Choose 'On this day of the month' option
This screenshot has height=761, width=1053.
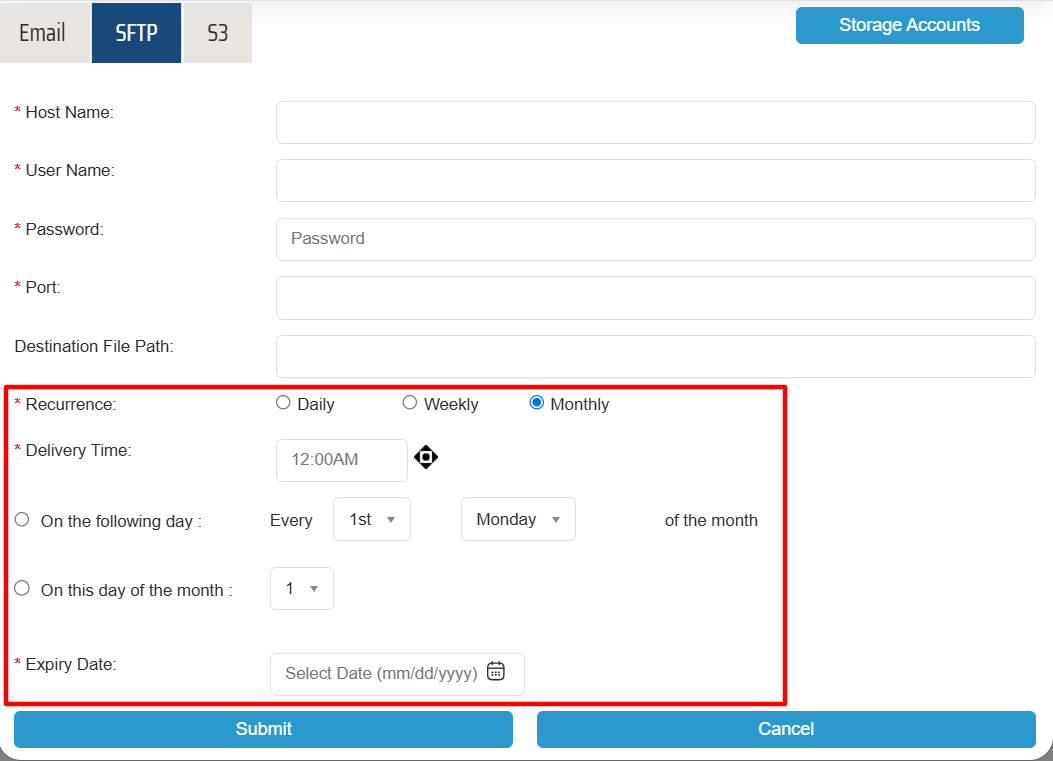point(22,589)
